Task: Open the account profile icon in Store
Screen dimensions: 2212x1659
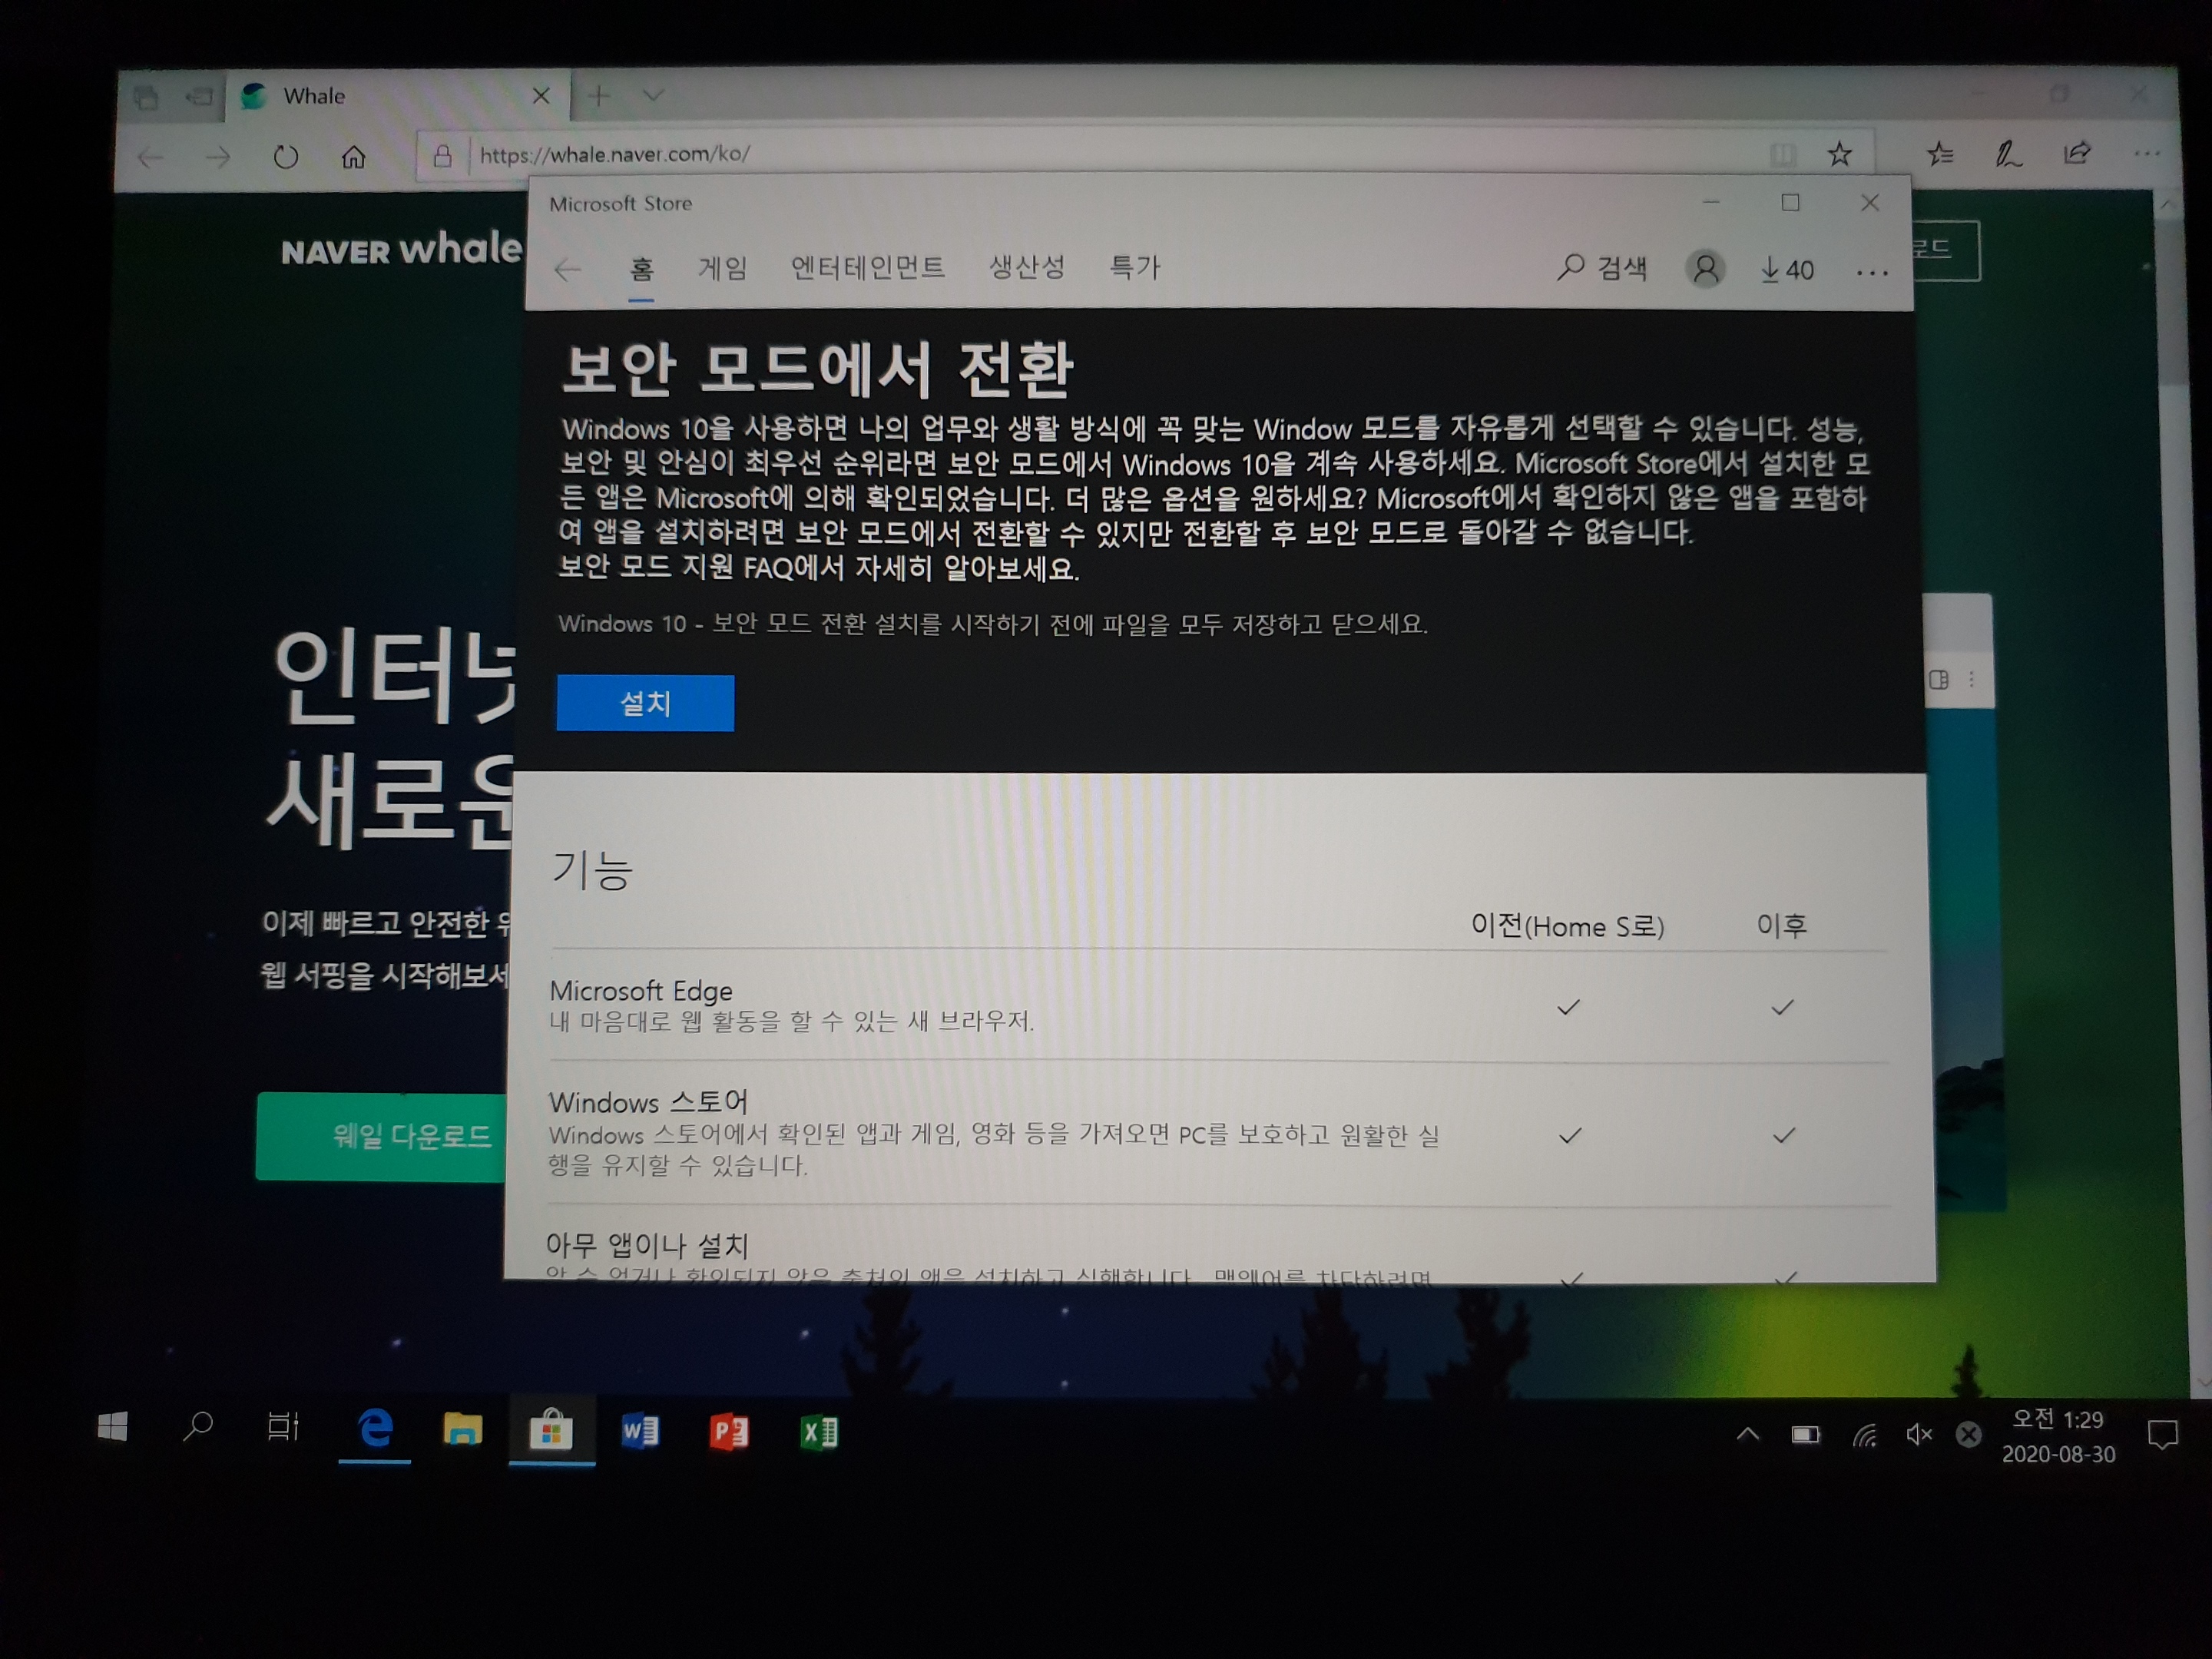Action: (1705, 269)
